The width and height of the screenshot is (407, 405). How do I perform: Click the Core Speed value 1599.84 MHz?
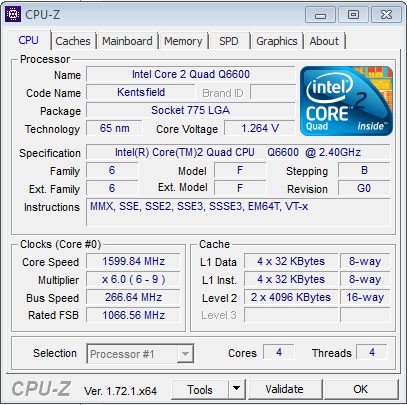tap(133, 261)
